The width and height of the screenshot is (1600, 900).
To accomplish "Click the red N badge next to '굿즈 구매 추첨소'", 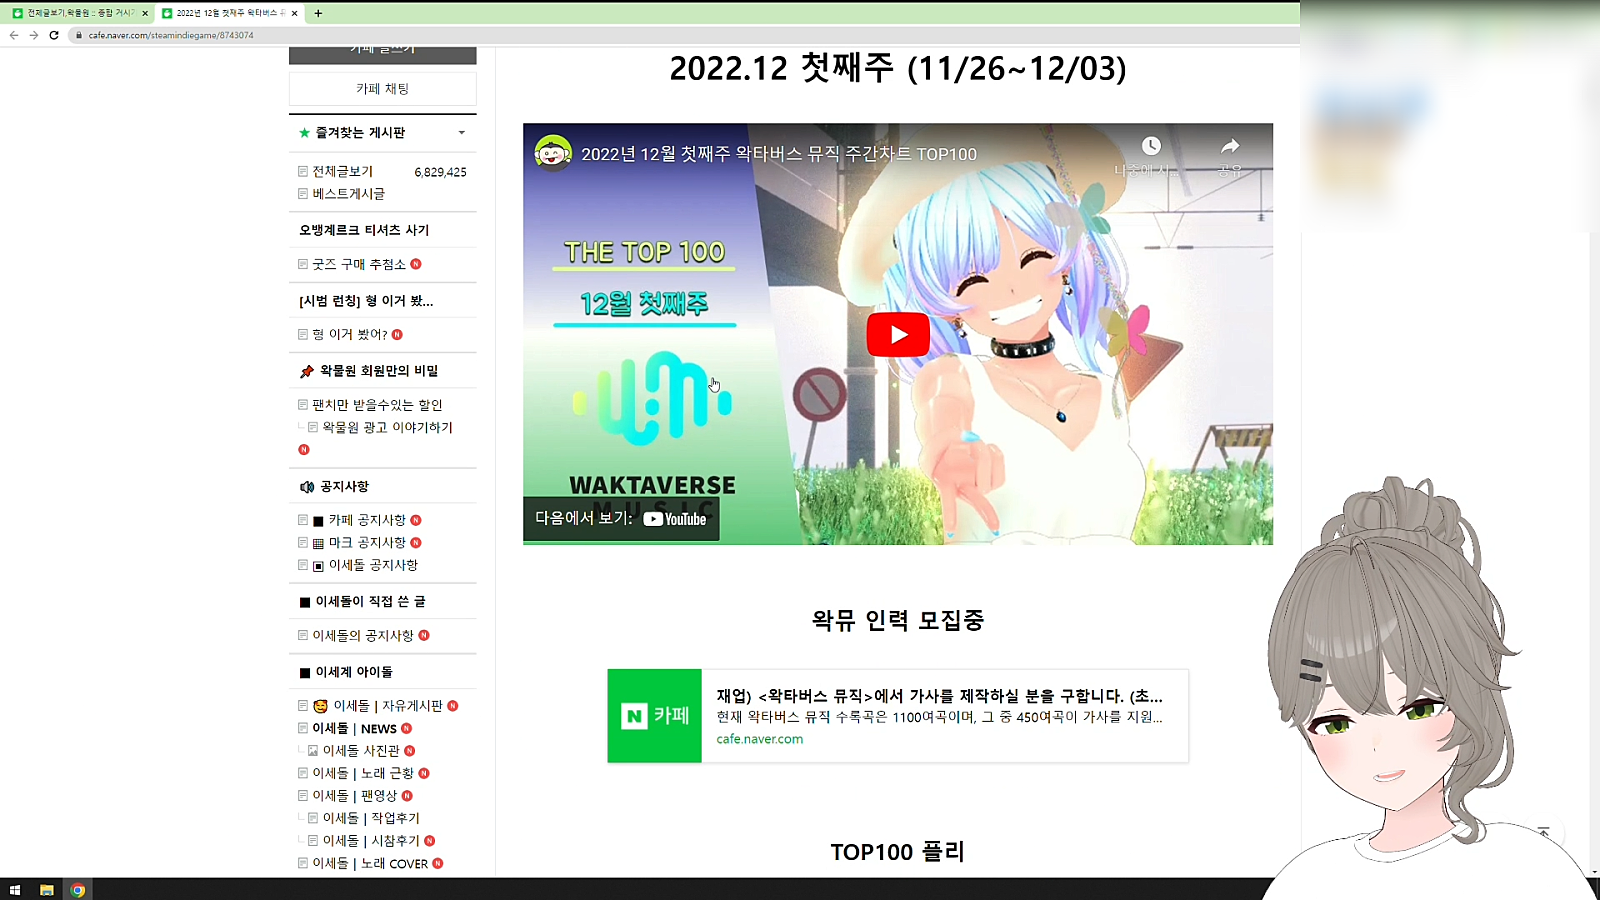I will pyautogui.click(x=416, y=265).
